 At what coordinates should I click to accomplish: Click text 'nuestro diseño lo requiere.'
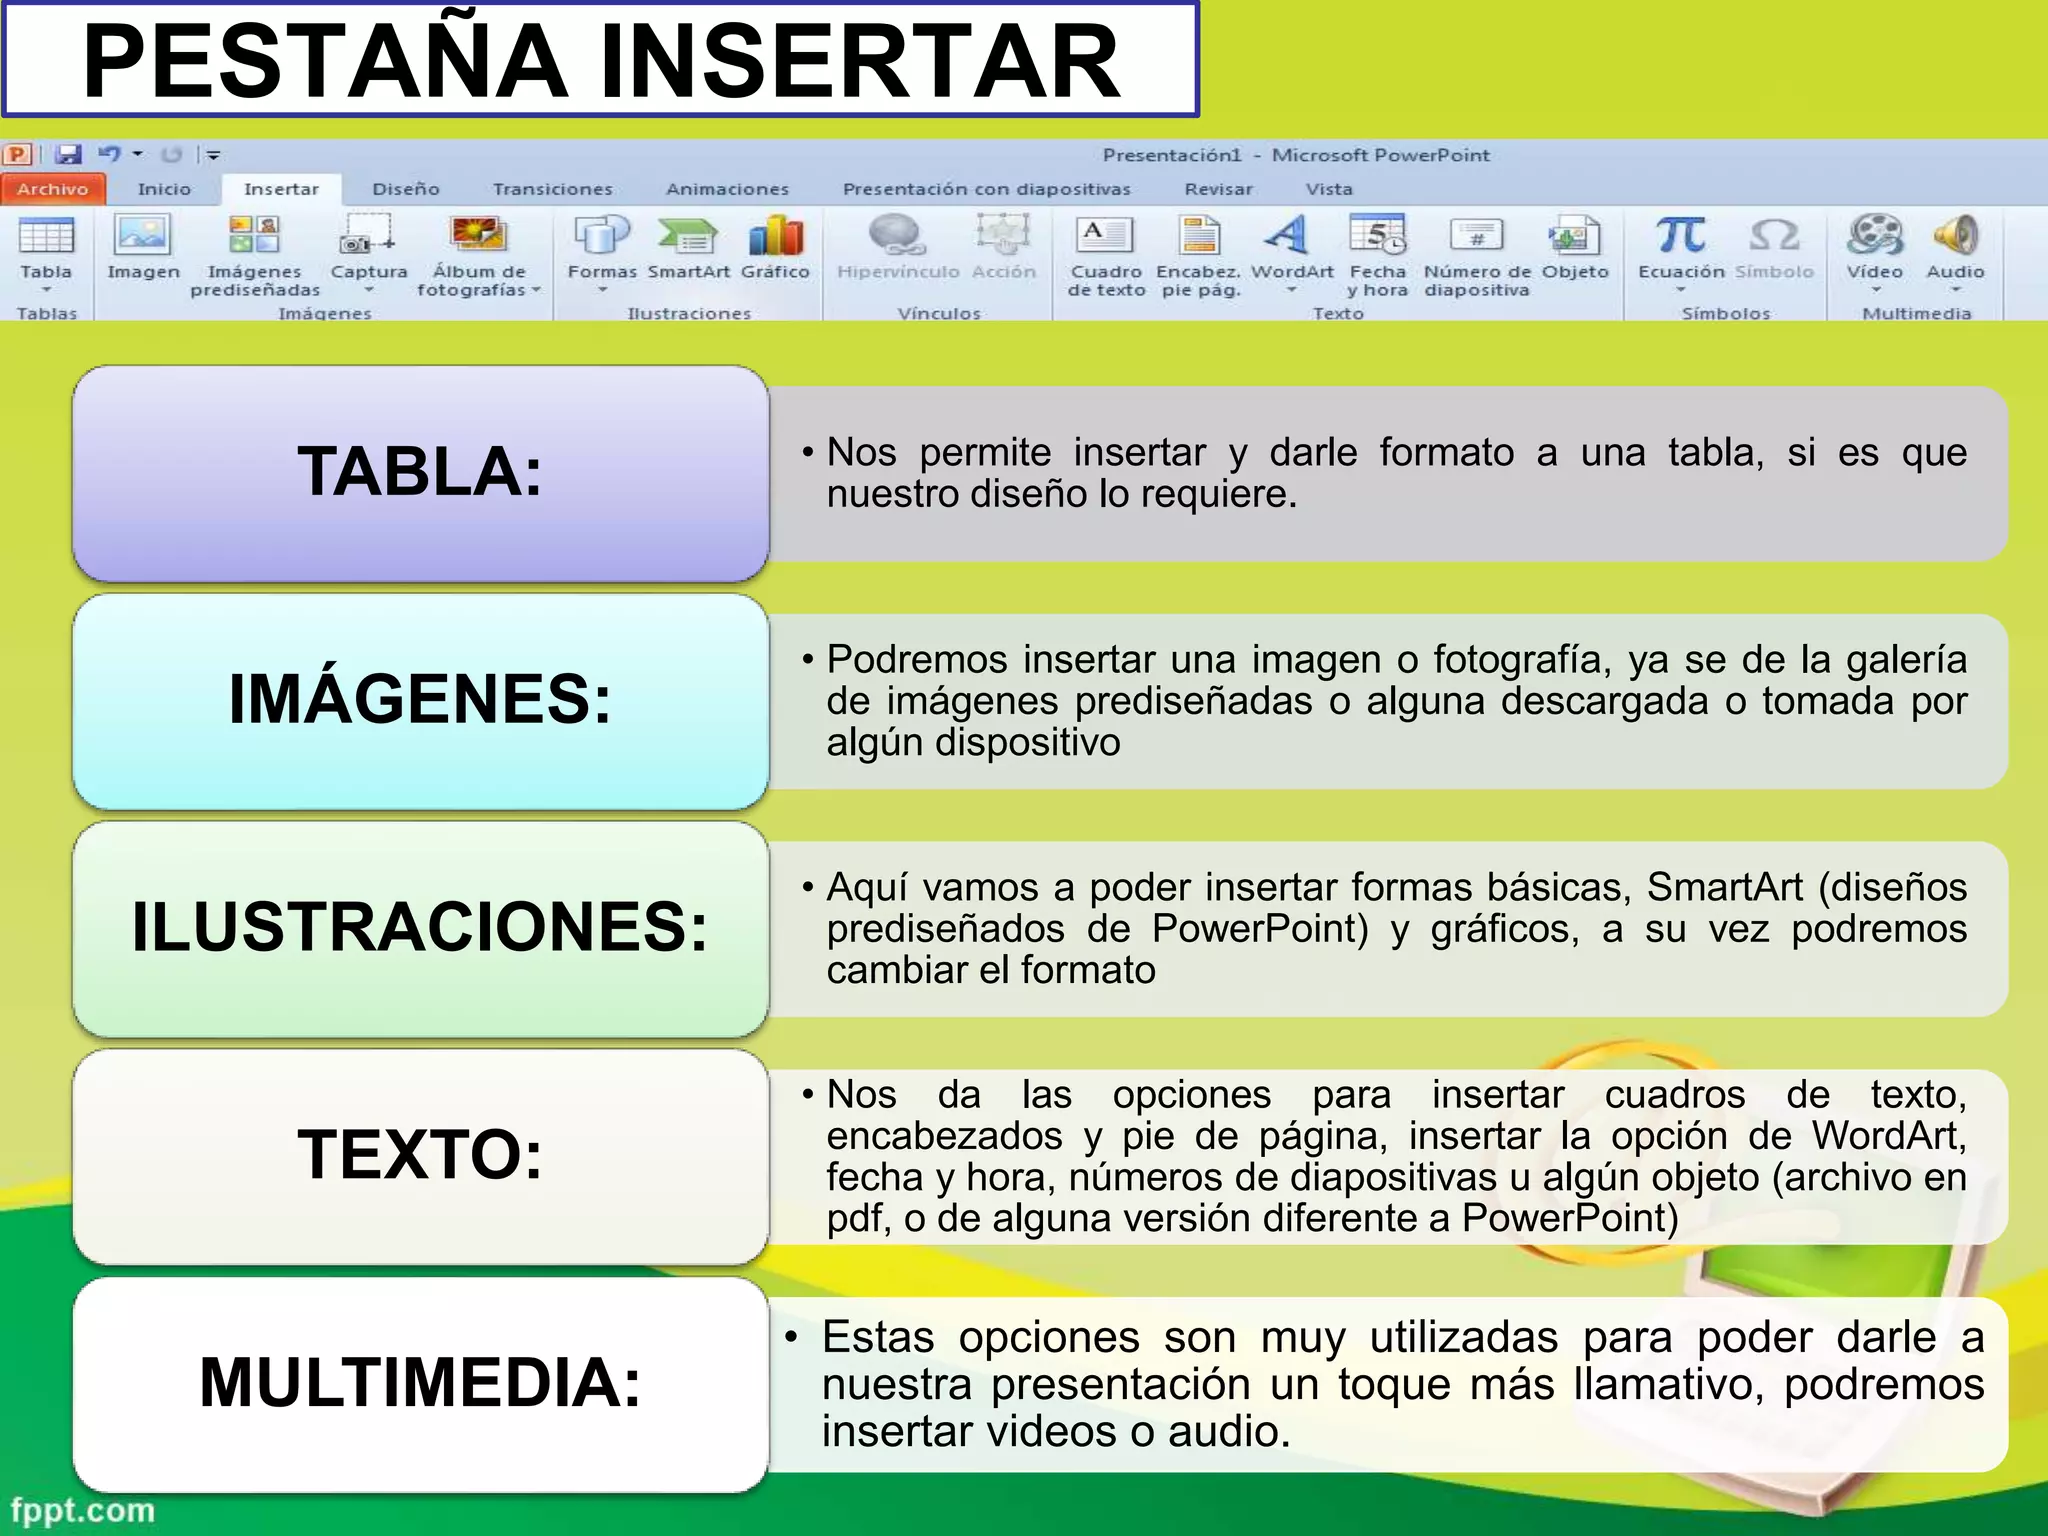click(1062, 494)
